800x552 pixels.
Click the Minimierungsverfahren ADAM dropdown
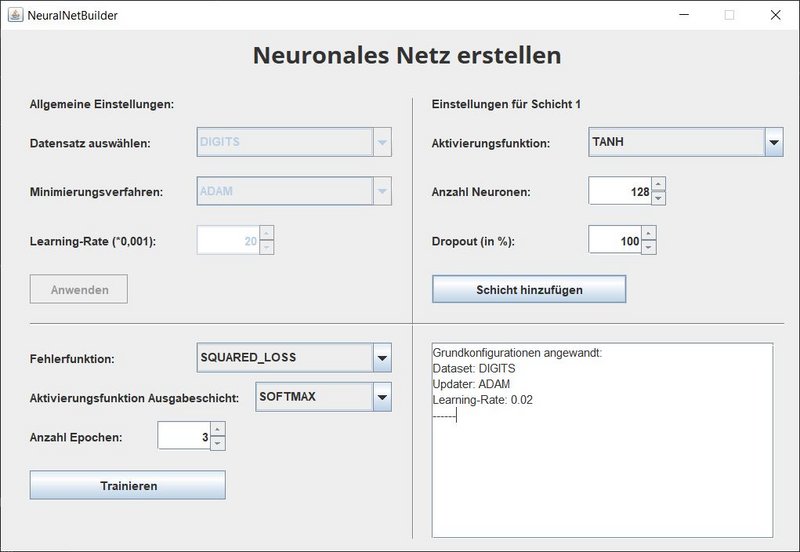[x=295, y=191]
